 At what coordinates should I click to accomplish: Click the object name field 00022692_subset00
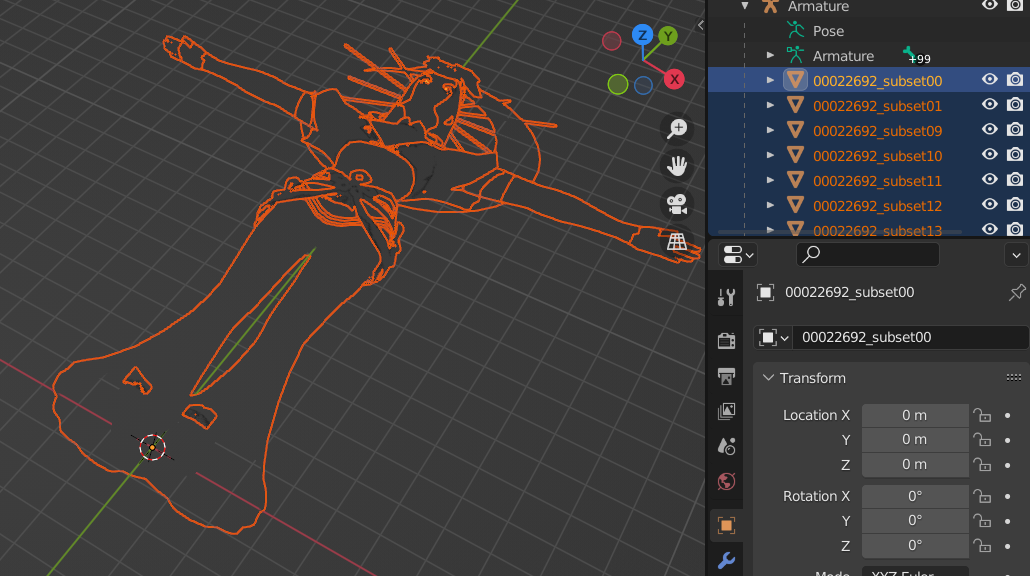[x=910, y=338]
